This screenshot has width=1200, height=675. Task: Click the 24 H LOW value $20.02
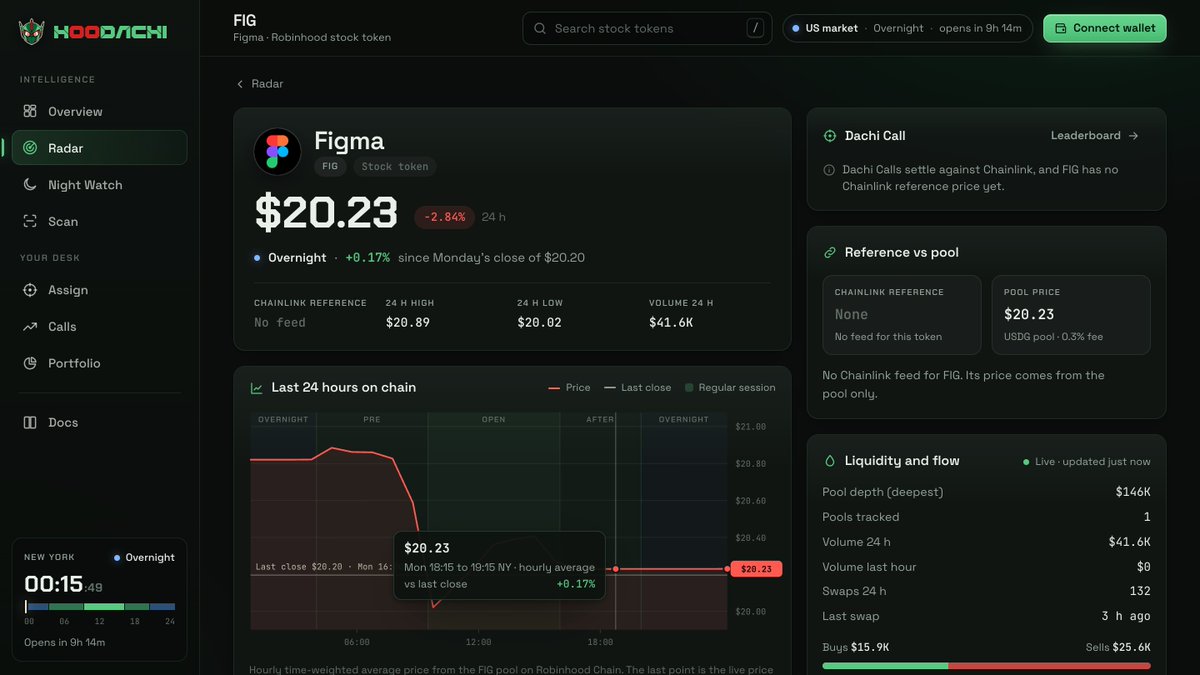coord(539,322)
